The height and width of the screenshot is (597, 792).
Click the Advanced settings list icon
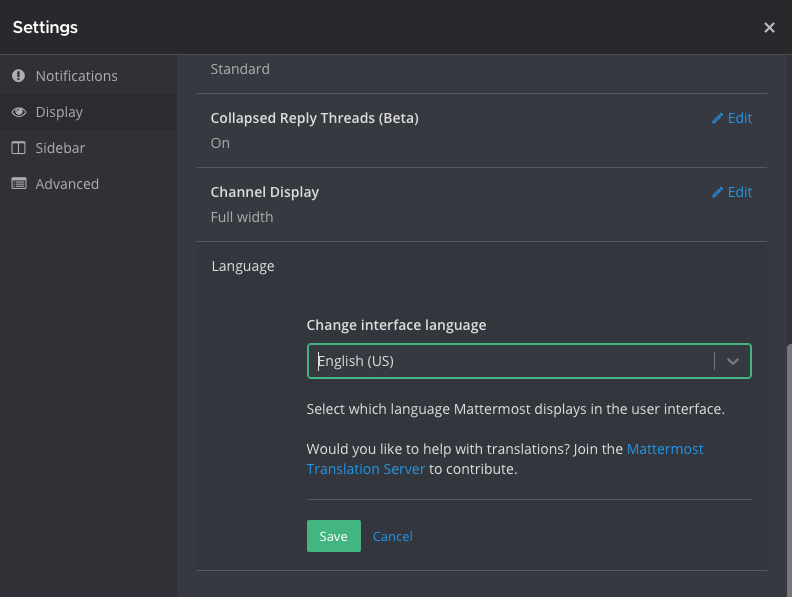point(19,184)
